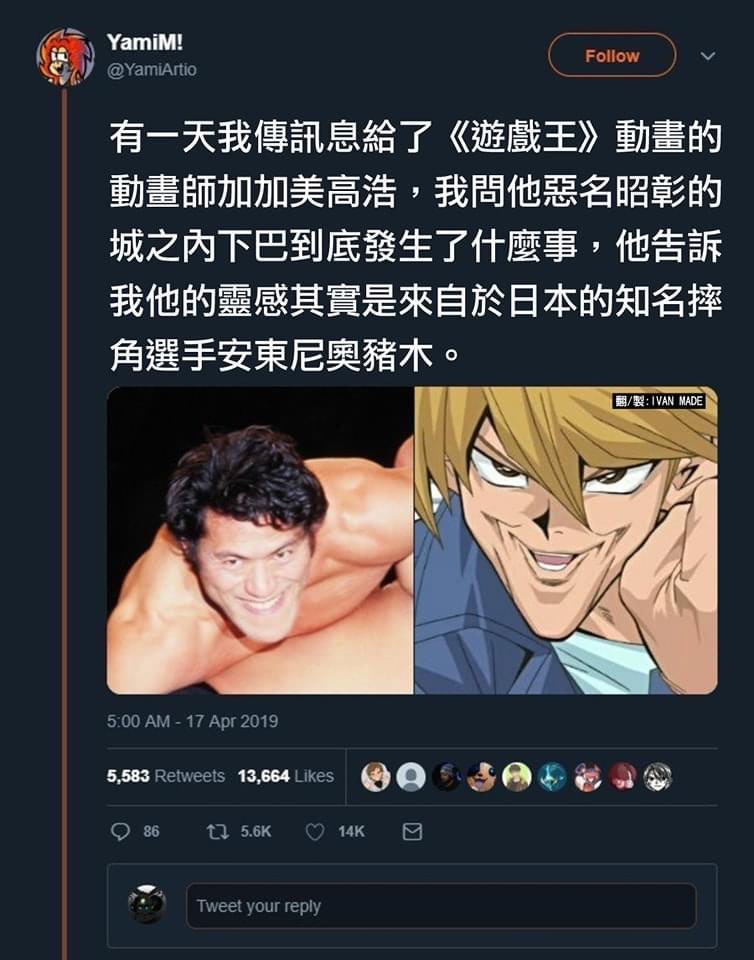Viewport: 754px width, 960px height.
Task: Click the grey default liker avatar
Action: coord(411,776)
